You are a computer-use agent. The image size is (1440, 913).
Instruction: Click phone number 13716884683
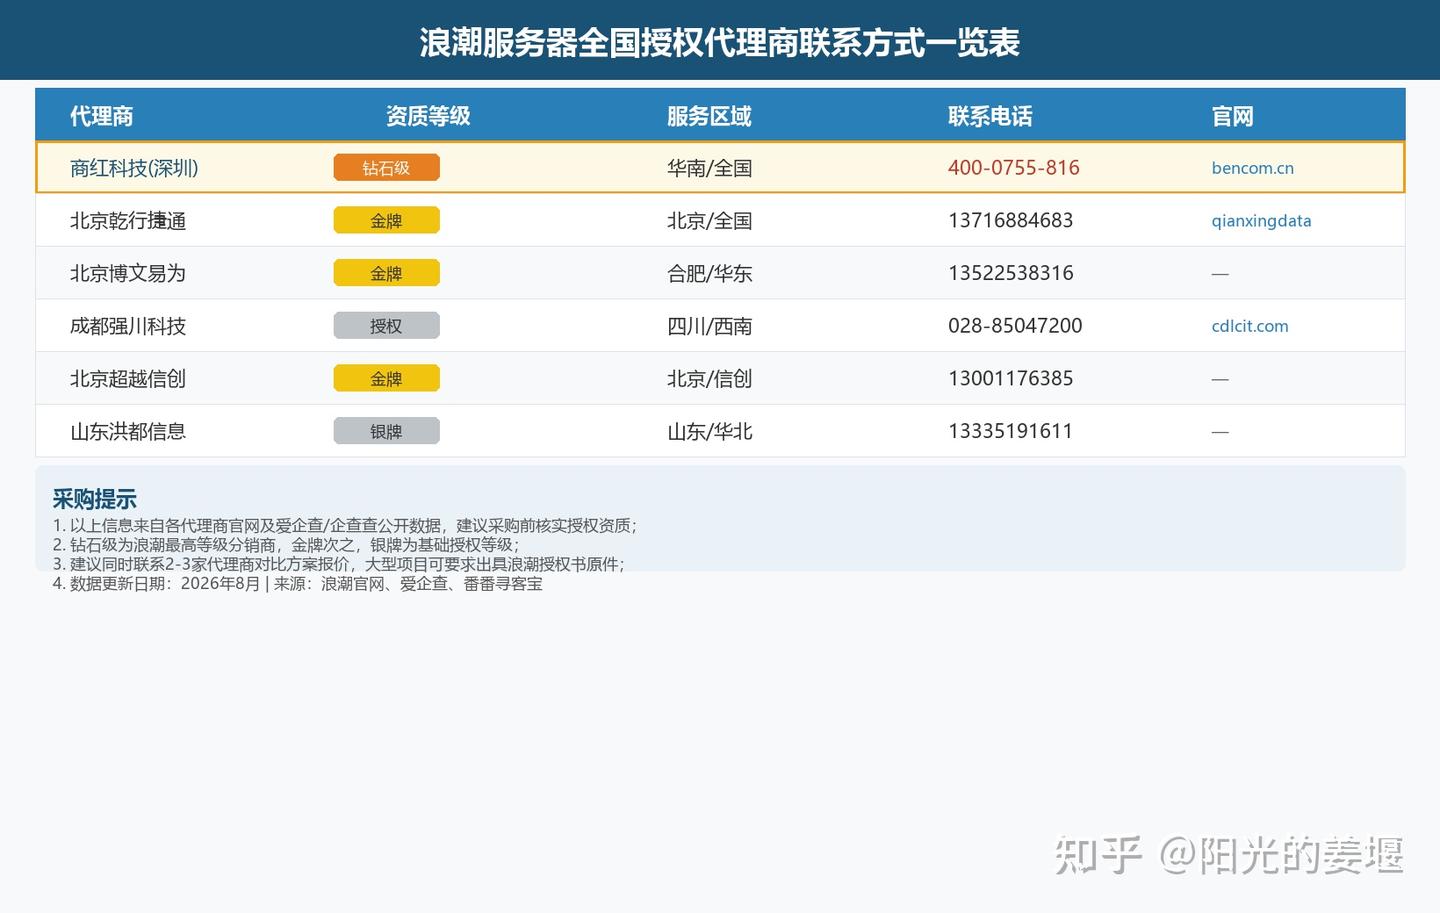coord(1011,221)
